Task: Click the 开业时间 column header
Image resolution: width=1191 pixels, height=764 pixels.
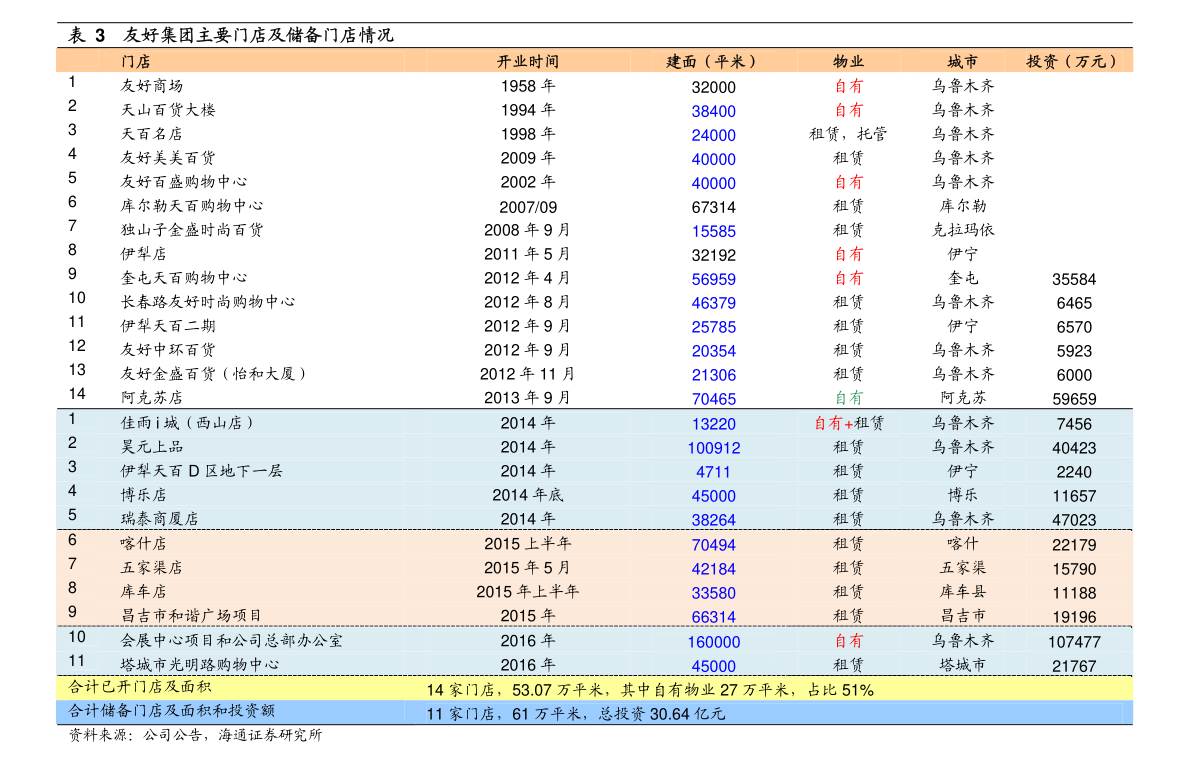Action: [528, 62]
